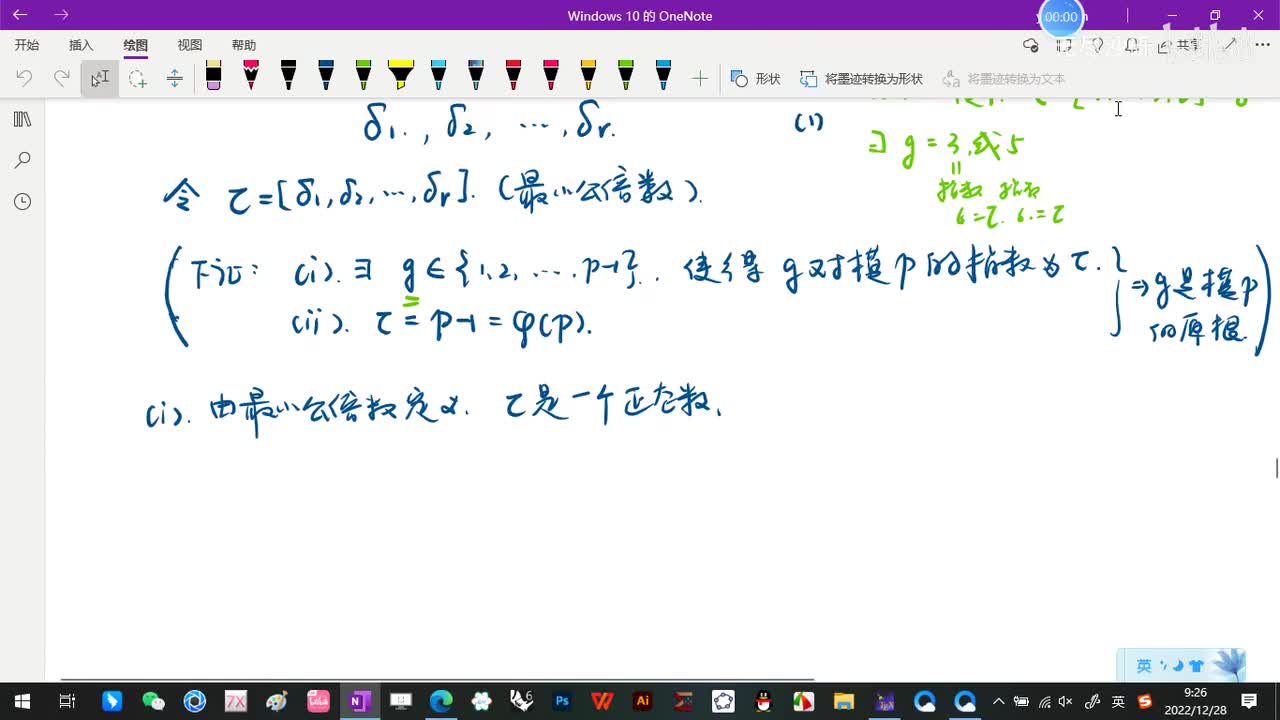This screenshot has height=720, width=1280.
Task: Undo the last ink stroke
Action: click(24, 78)
